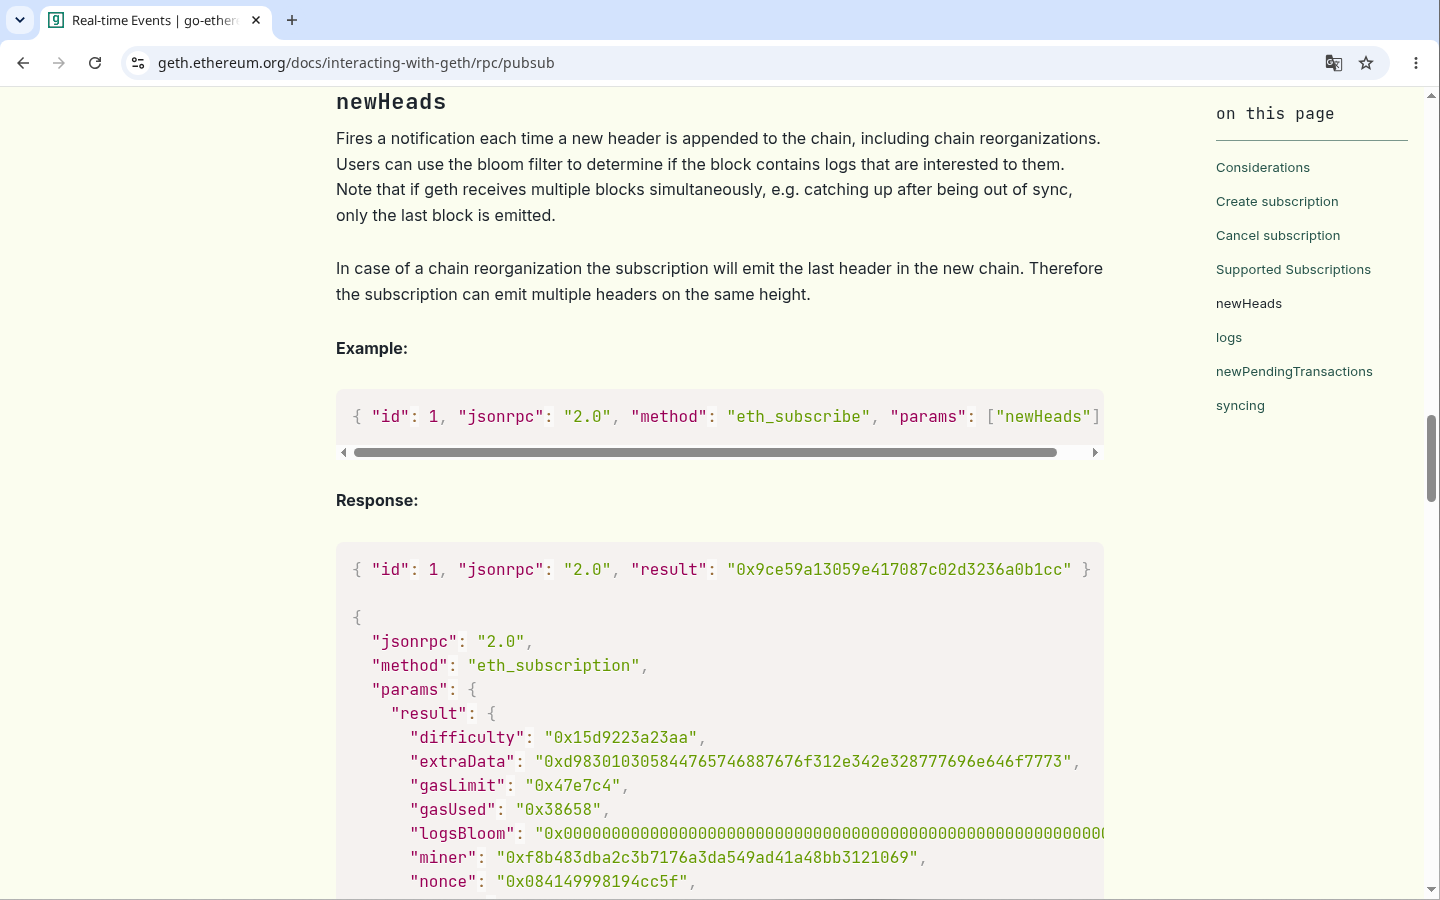Open the tab search dropdown arrow
1440x900 pixels.
click(20, 20)
